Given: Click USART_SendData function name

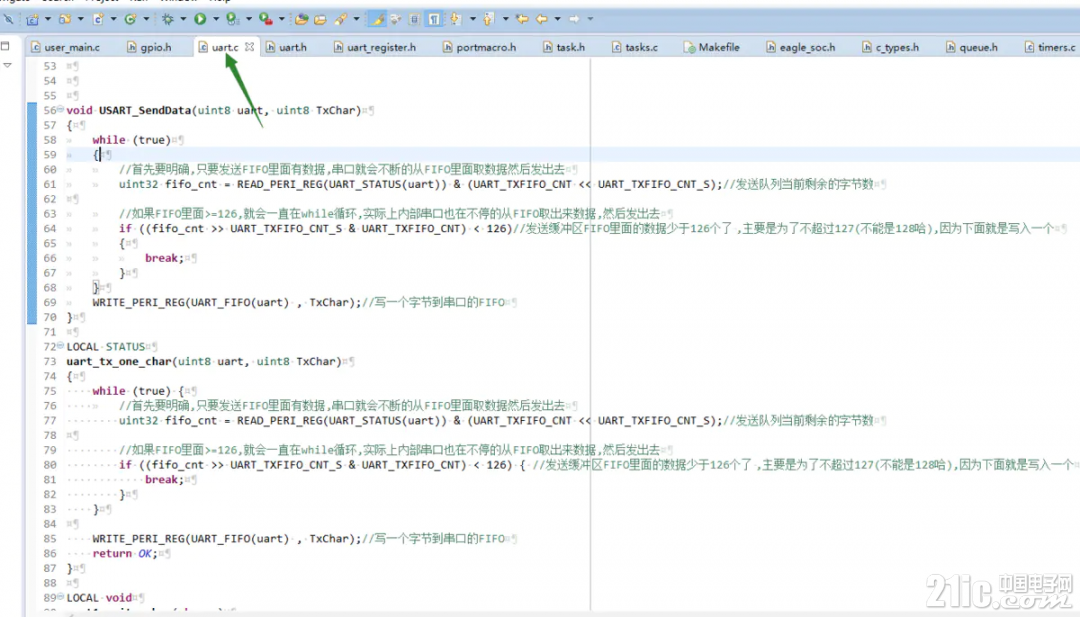Looking at the screenshot, I should [145, 110].
